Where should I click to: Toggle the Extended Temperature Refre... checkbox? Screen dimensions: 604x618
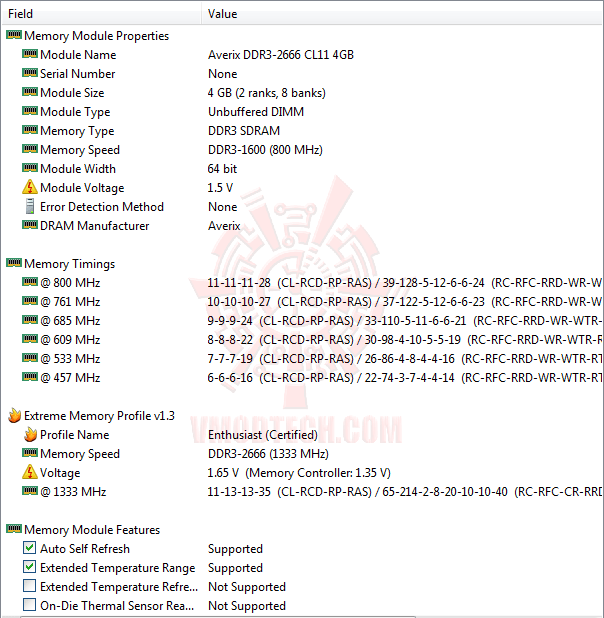click(30, 586)
